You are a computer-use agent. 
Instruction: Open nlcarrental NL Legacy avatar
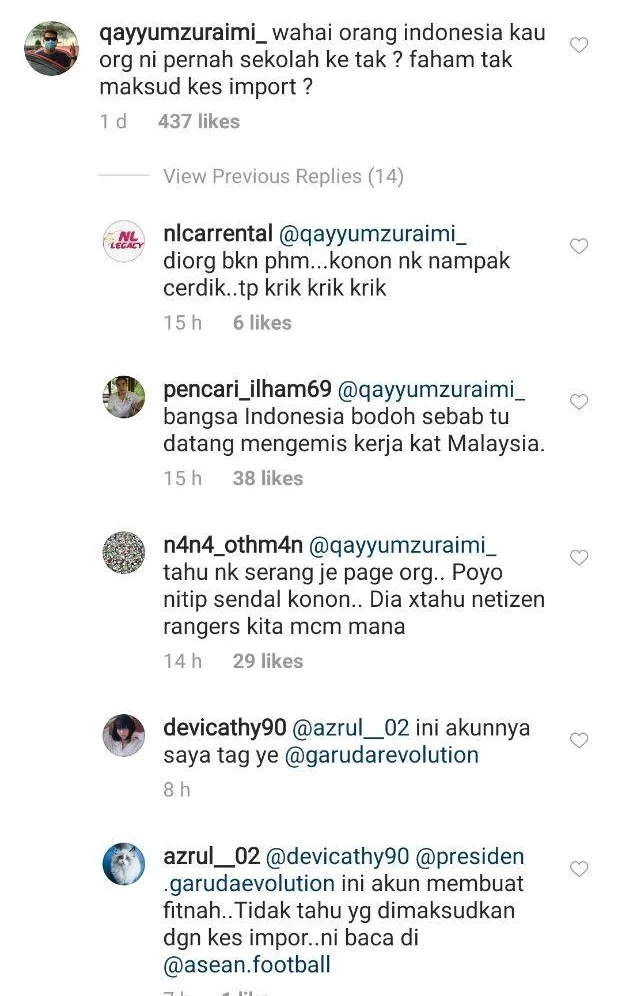(124, 241)
